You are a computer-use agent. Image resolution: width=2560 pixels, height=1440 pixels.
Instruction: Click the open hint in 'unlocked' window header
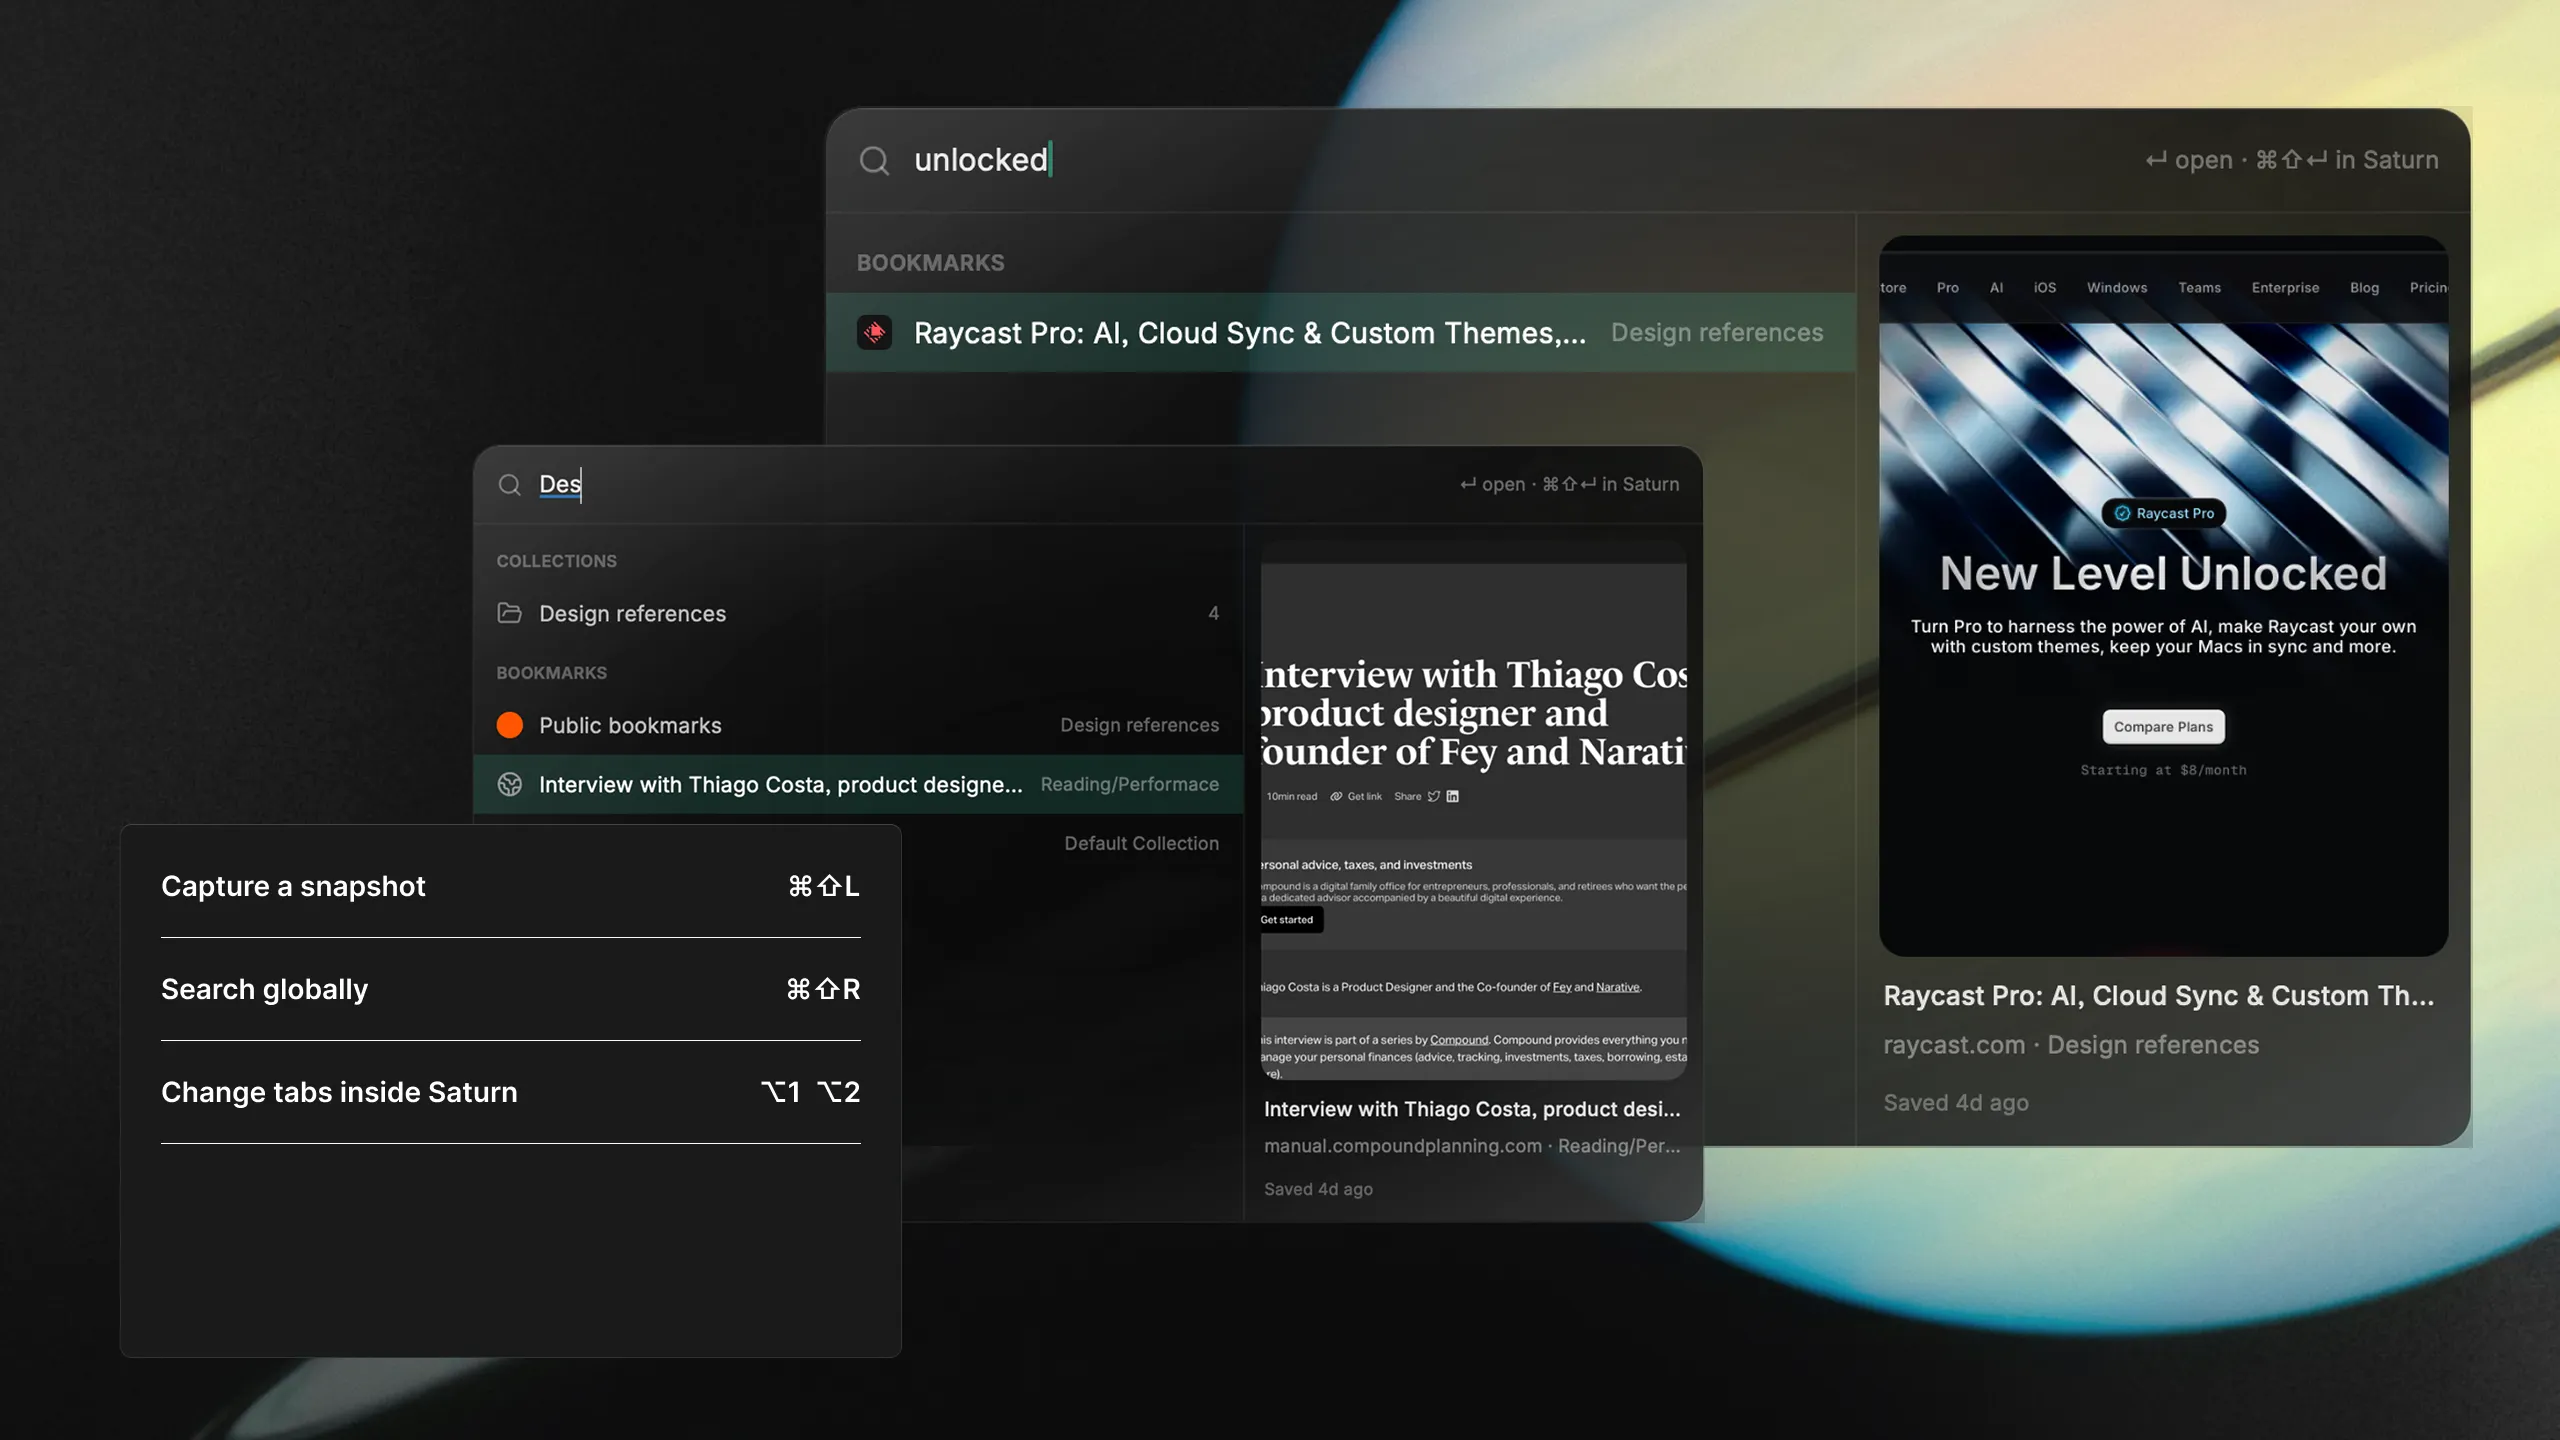click(2189, 160)
